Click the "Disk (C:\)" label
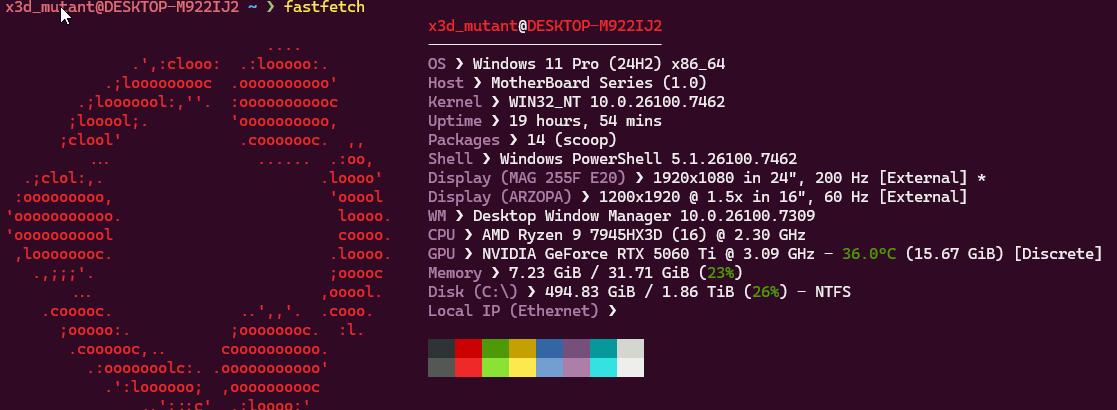1117x410 pixels. point(473,292)
